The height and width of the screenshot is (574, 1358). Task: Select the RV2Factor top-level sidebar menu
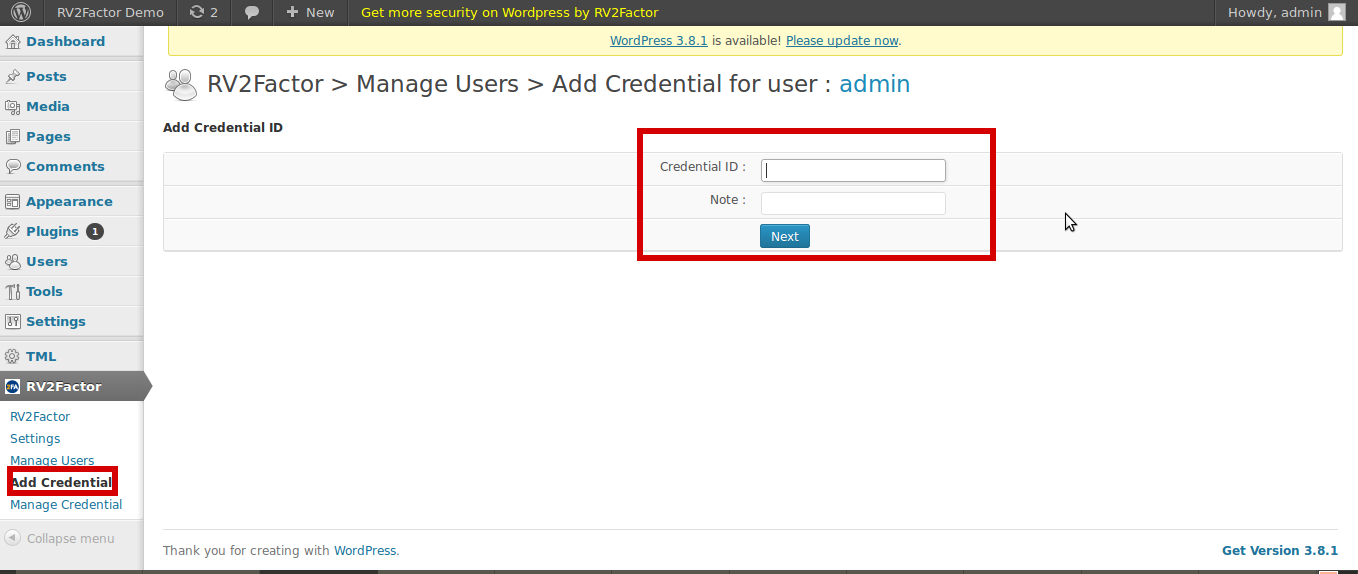pyautogui.click(x=72, y=386)
